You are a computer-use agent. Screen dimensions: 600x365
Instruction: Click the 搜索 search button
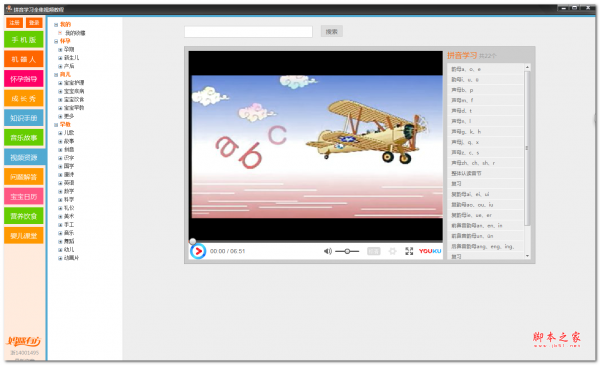332,32
